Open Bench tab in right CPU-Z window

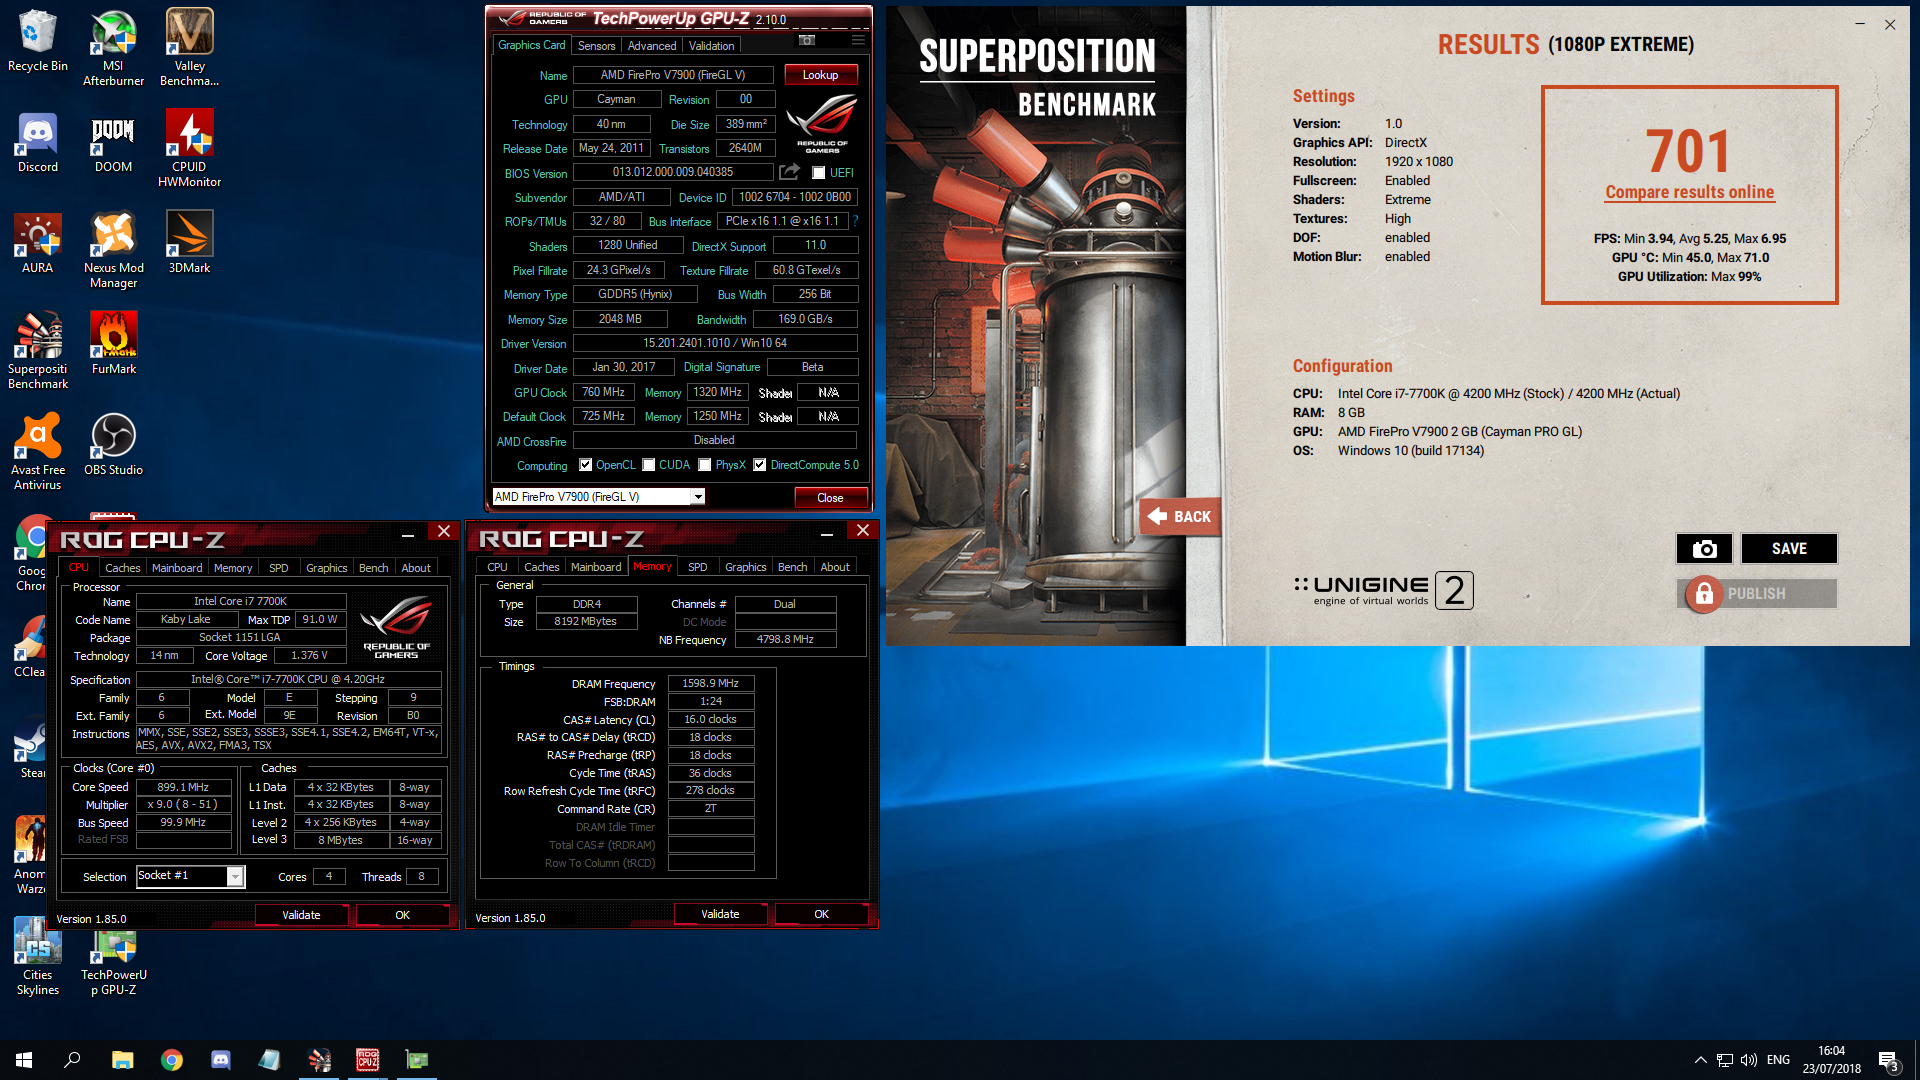pos(792,567)
